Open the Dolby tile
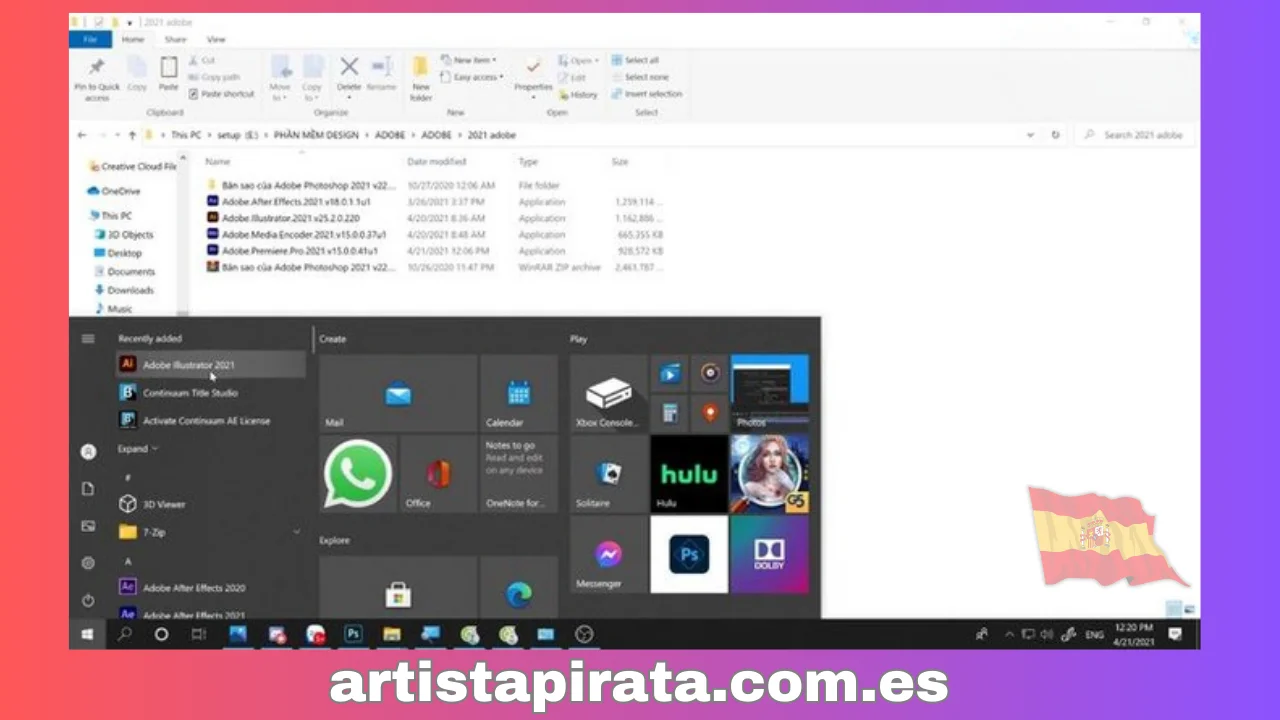The image size is (1280, 720). pyautogui.click(x=769, y=555)
